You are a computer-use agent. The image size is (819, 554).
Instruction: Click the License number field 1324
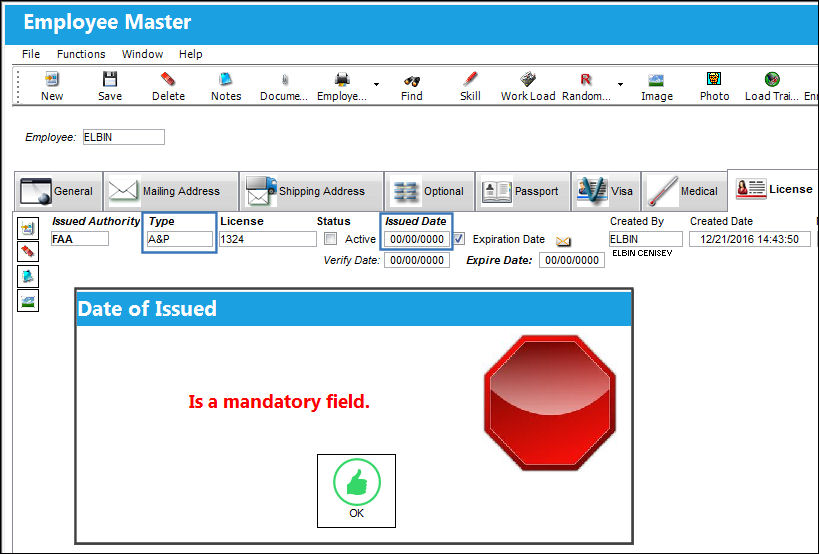(x=267, y=239)
